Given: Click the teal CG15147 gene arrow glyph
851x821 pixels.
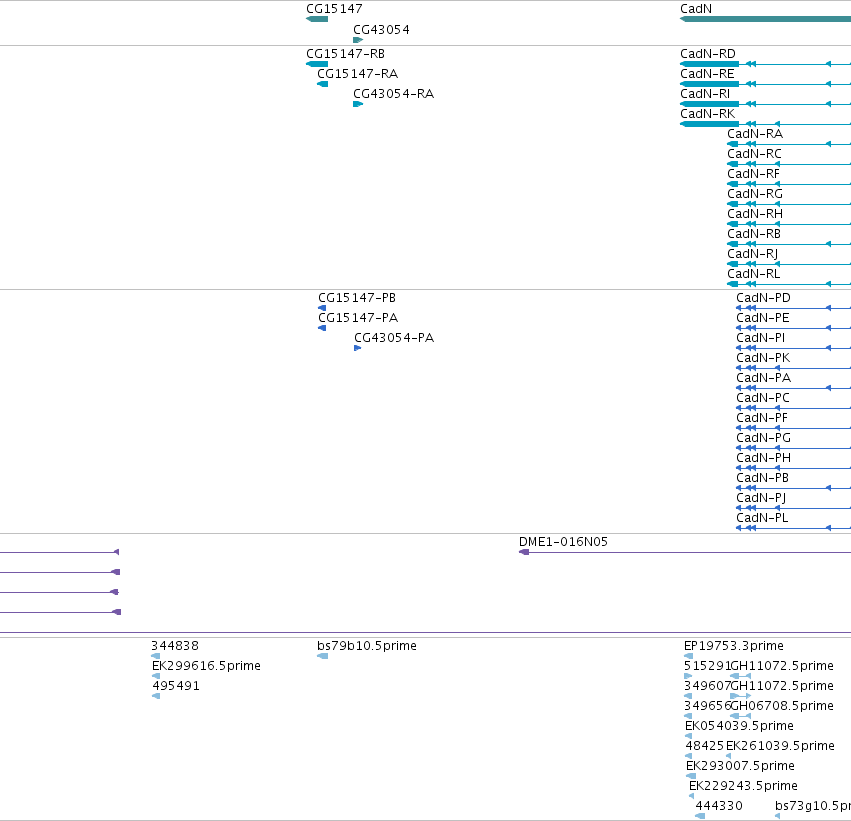Looking at the screenshot, I should coord(317,19).
